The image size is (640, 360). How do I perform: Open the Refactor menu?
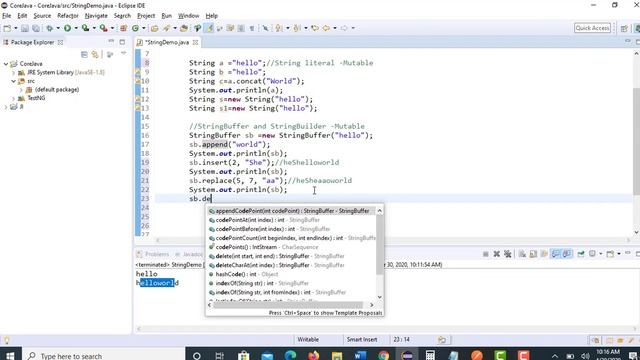(x=68, y=16)
